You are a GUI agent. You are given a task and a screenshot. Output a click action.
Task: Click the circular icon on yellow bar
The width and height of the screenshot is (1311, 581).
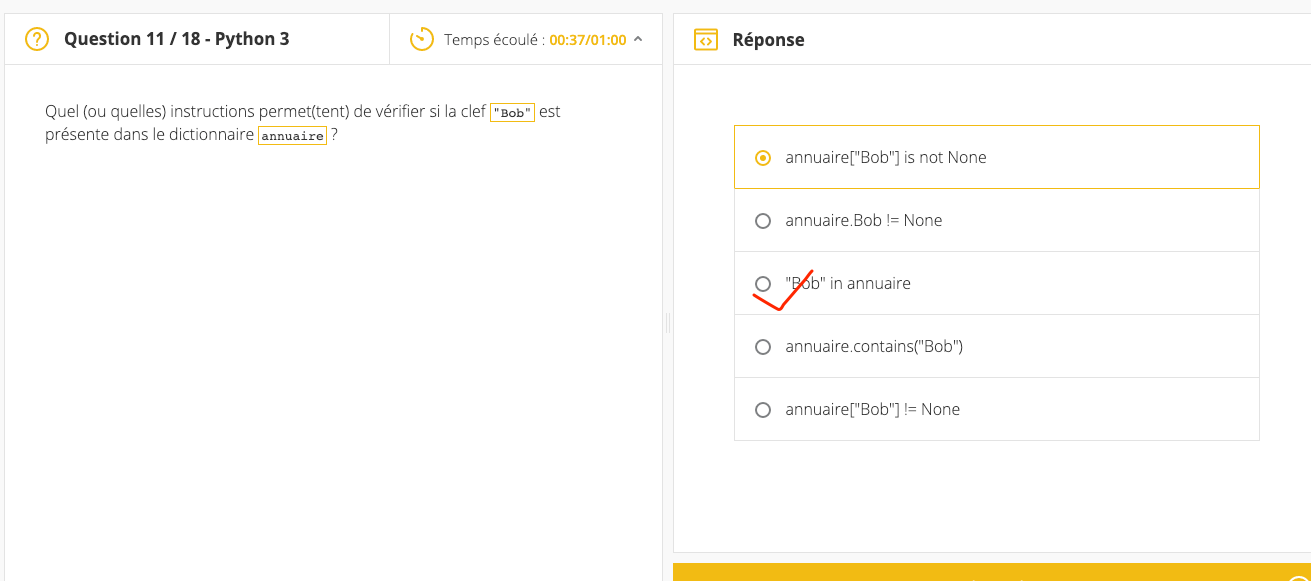coord(1301,577)
